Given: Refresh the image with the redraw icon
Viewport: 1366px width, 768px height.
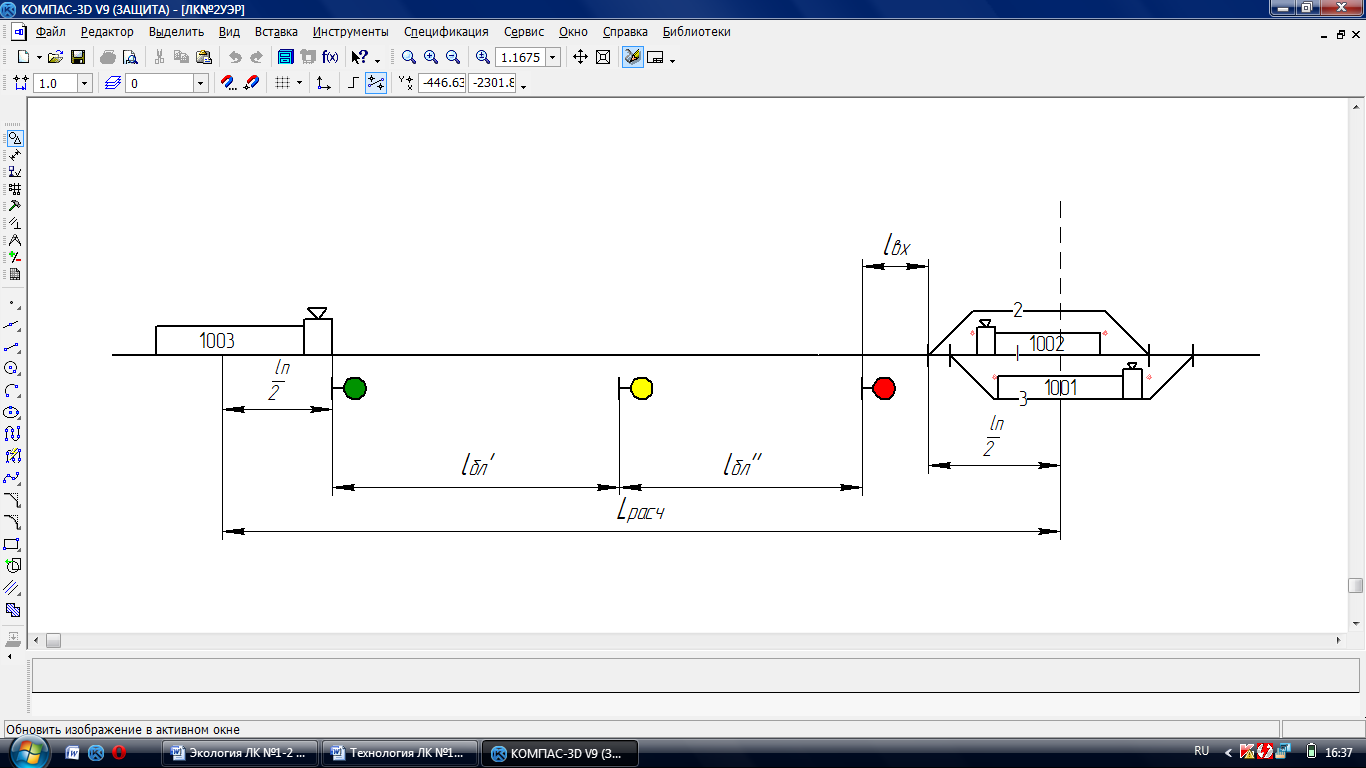Looking at the screenshot, I should click(632, 58).
